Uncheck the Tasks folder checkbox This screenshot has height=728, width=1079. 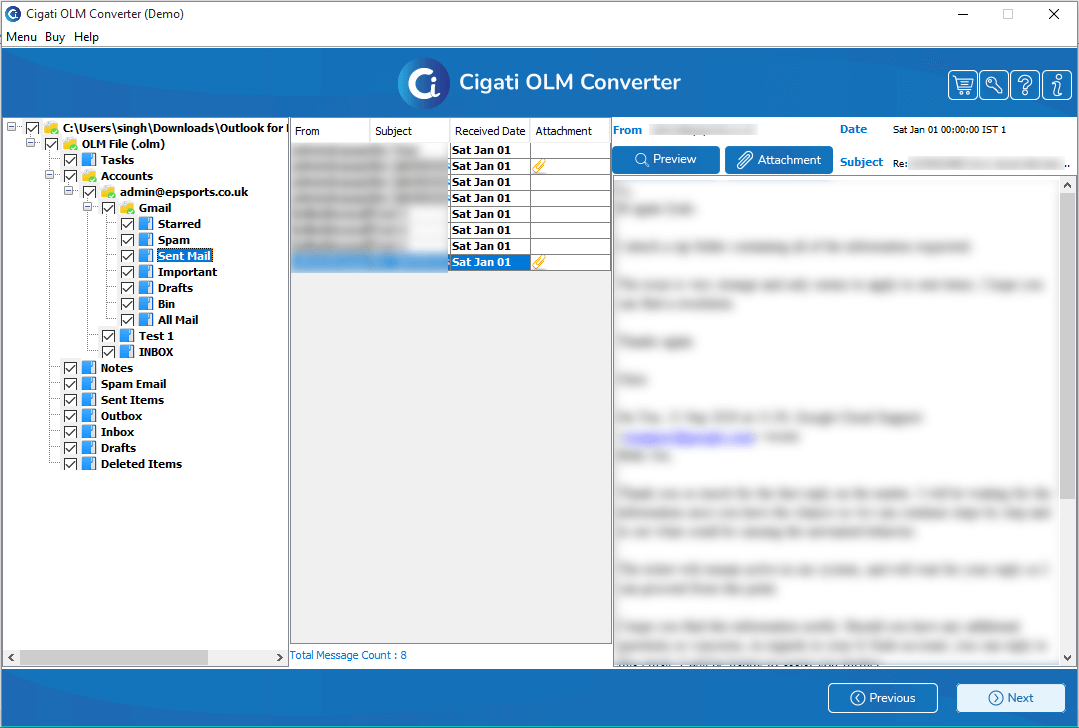click(70, 160)
